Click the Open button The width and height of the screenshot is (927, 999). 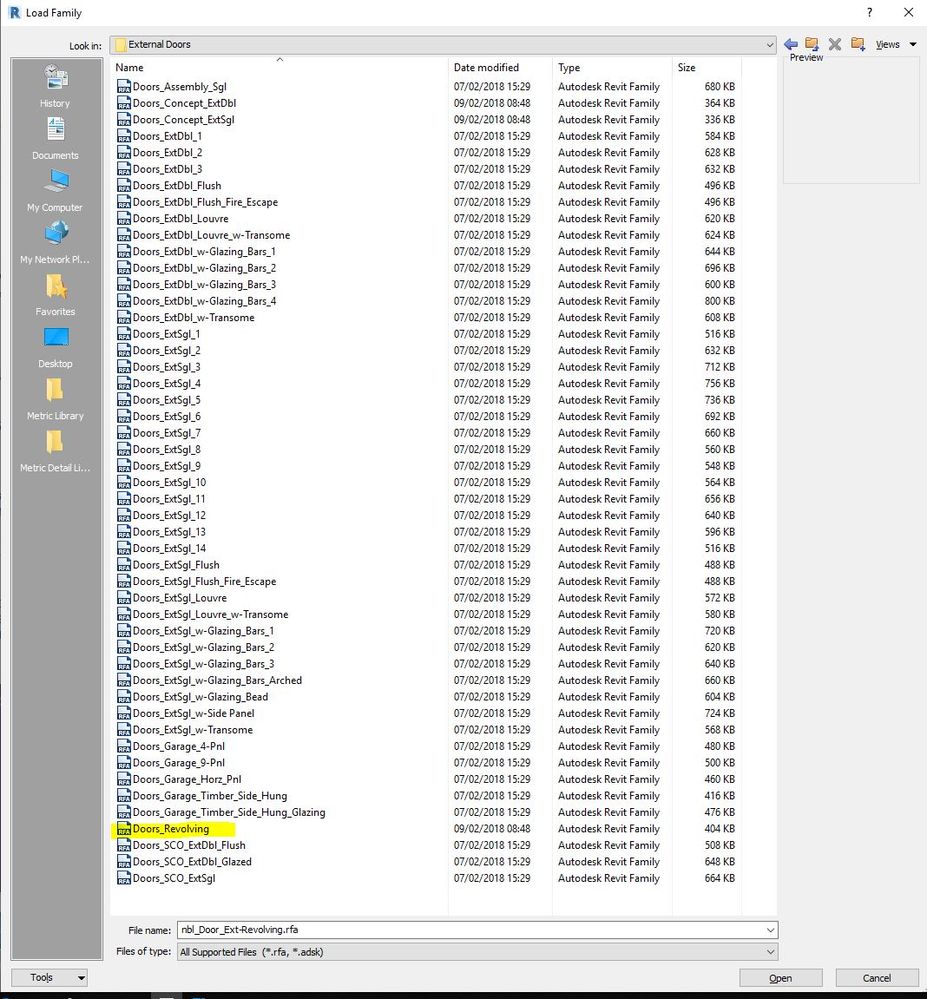[x=780, y=978]
